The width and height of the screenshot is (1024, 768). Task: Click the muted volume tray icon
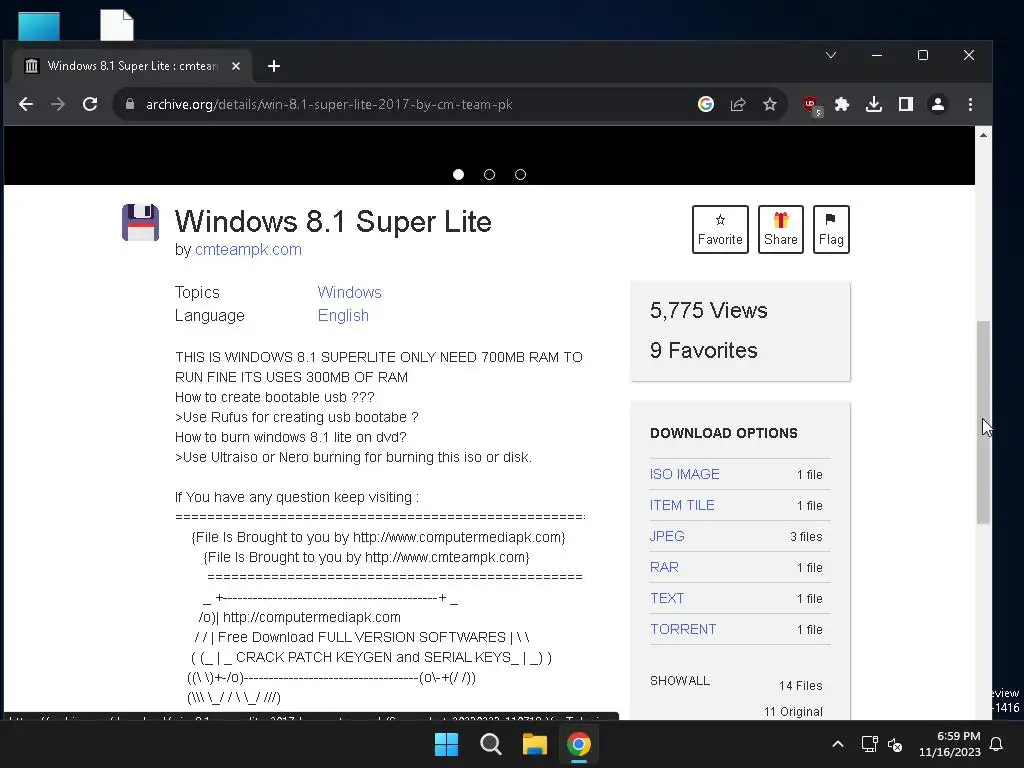point(895,744)
